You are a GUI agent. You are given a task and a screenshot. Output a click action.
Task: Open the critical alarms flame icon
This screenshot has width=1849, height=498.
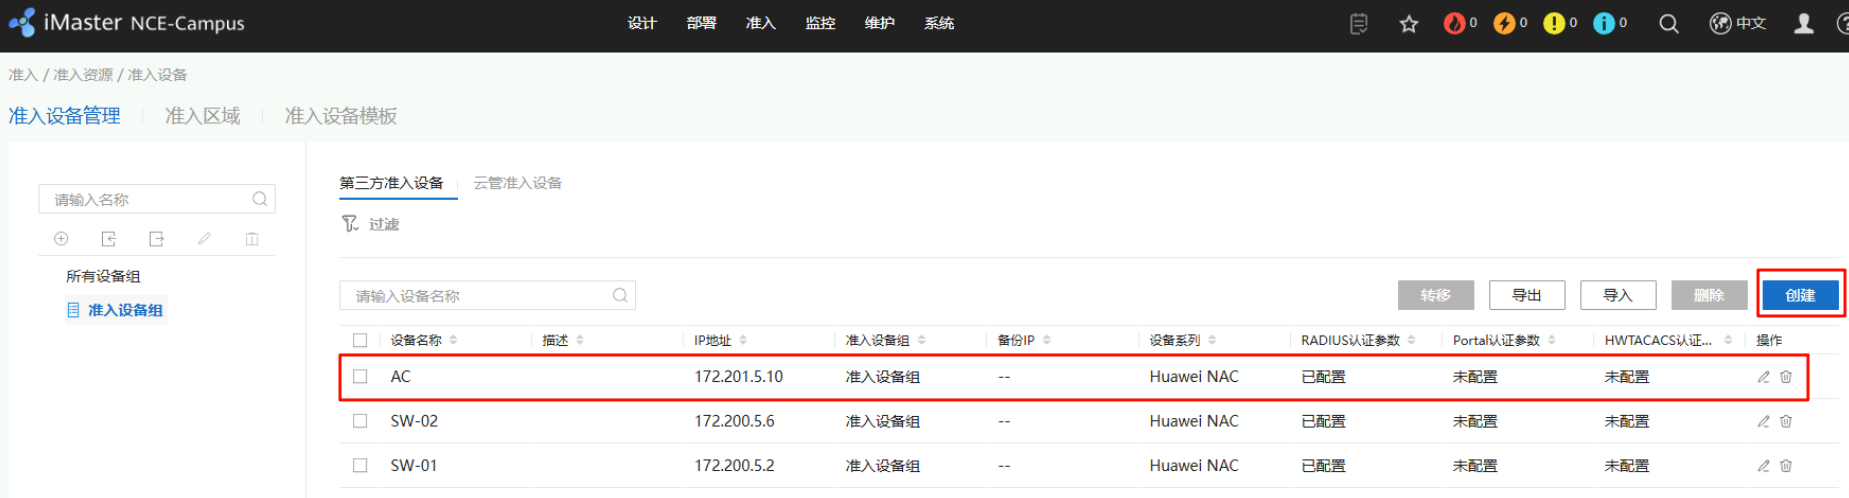pos(1454,23)
